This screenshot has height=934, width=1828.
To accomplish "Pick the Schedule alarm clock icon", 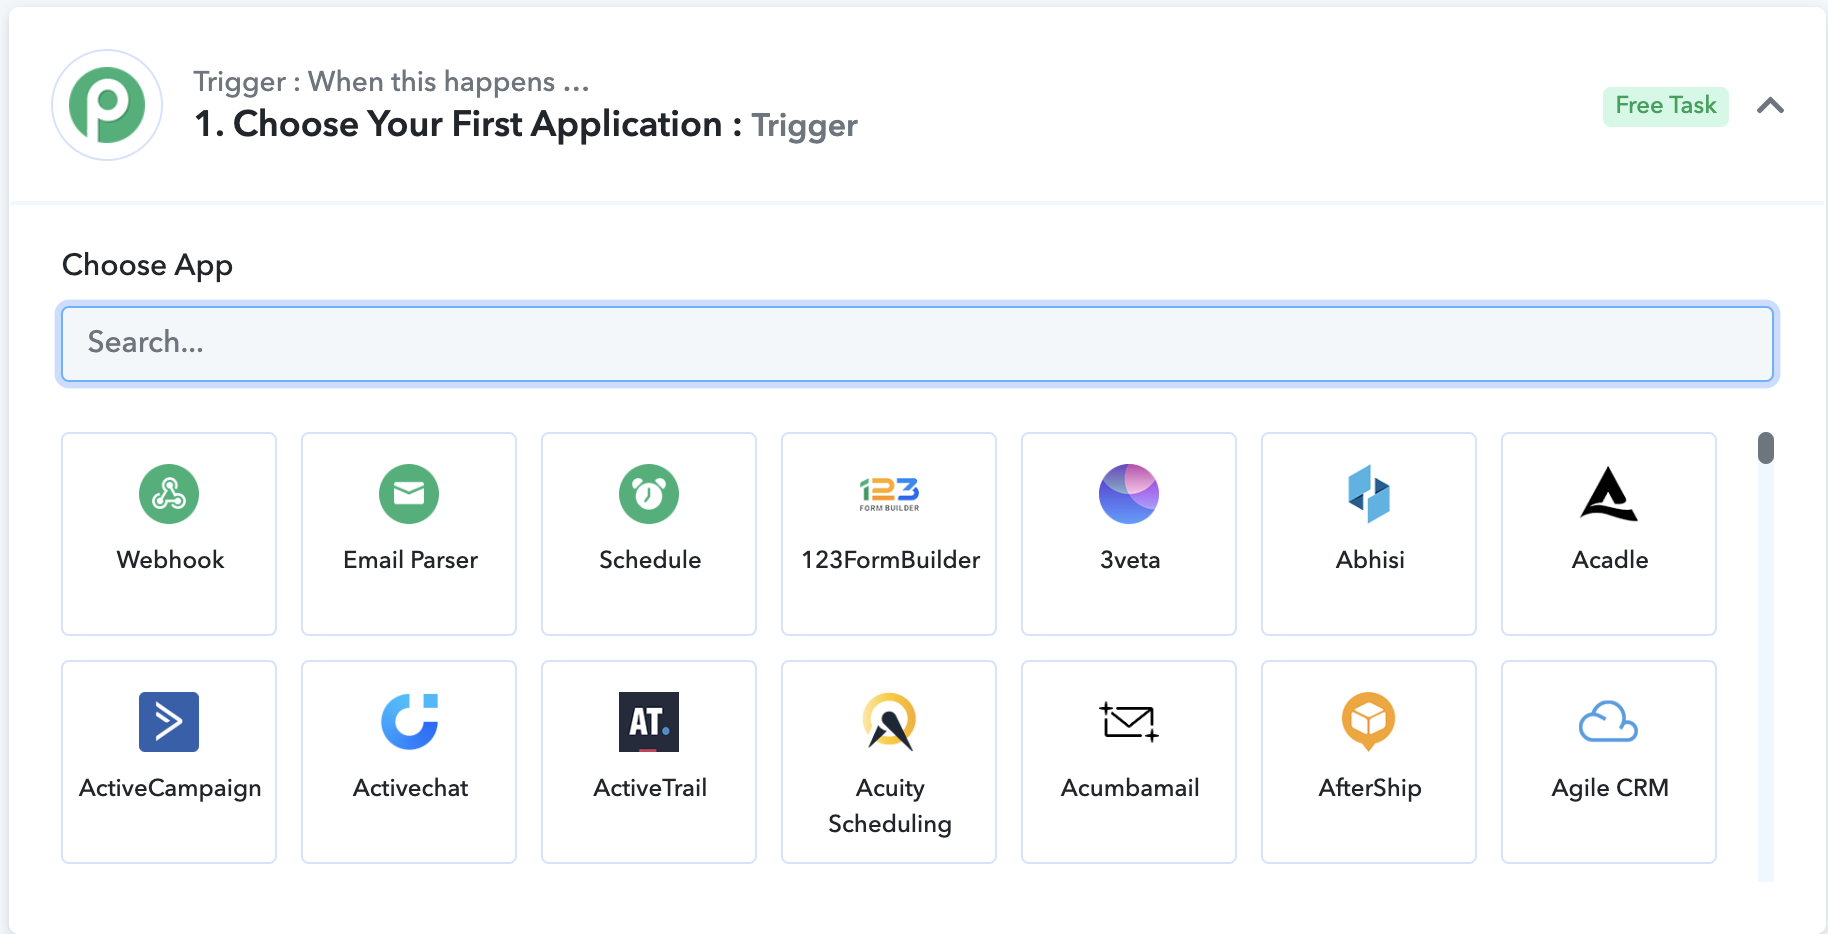I will (x=649, y=494).
